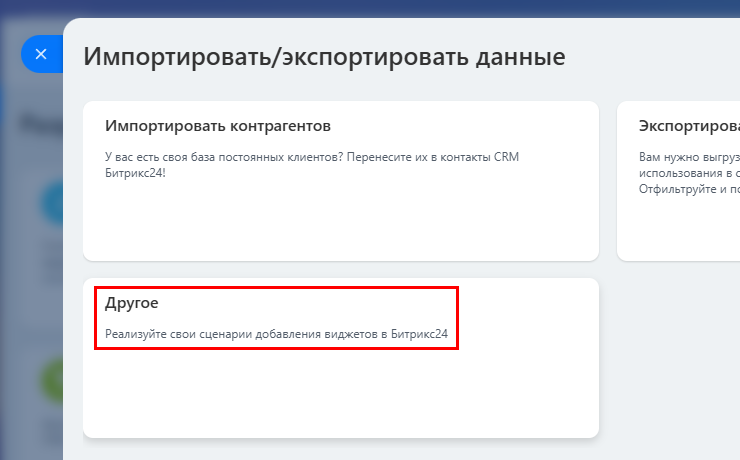Click the blurred blue circle icon behind panel
The width and height of the screenshot is (740, 460).
pyautogui.click(x=52, y=205)
